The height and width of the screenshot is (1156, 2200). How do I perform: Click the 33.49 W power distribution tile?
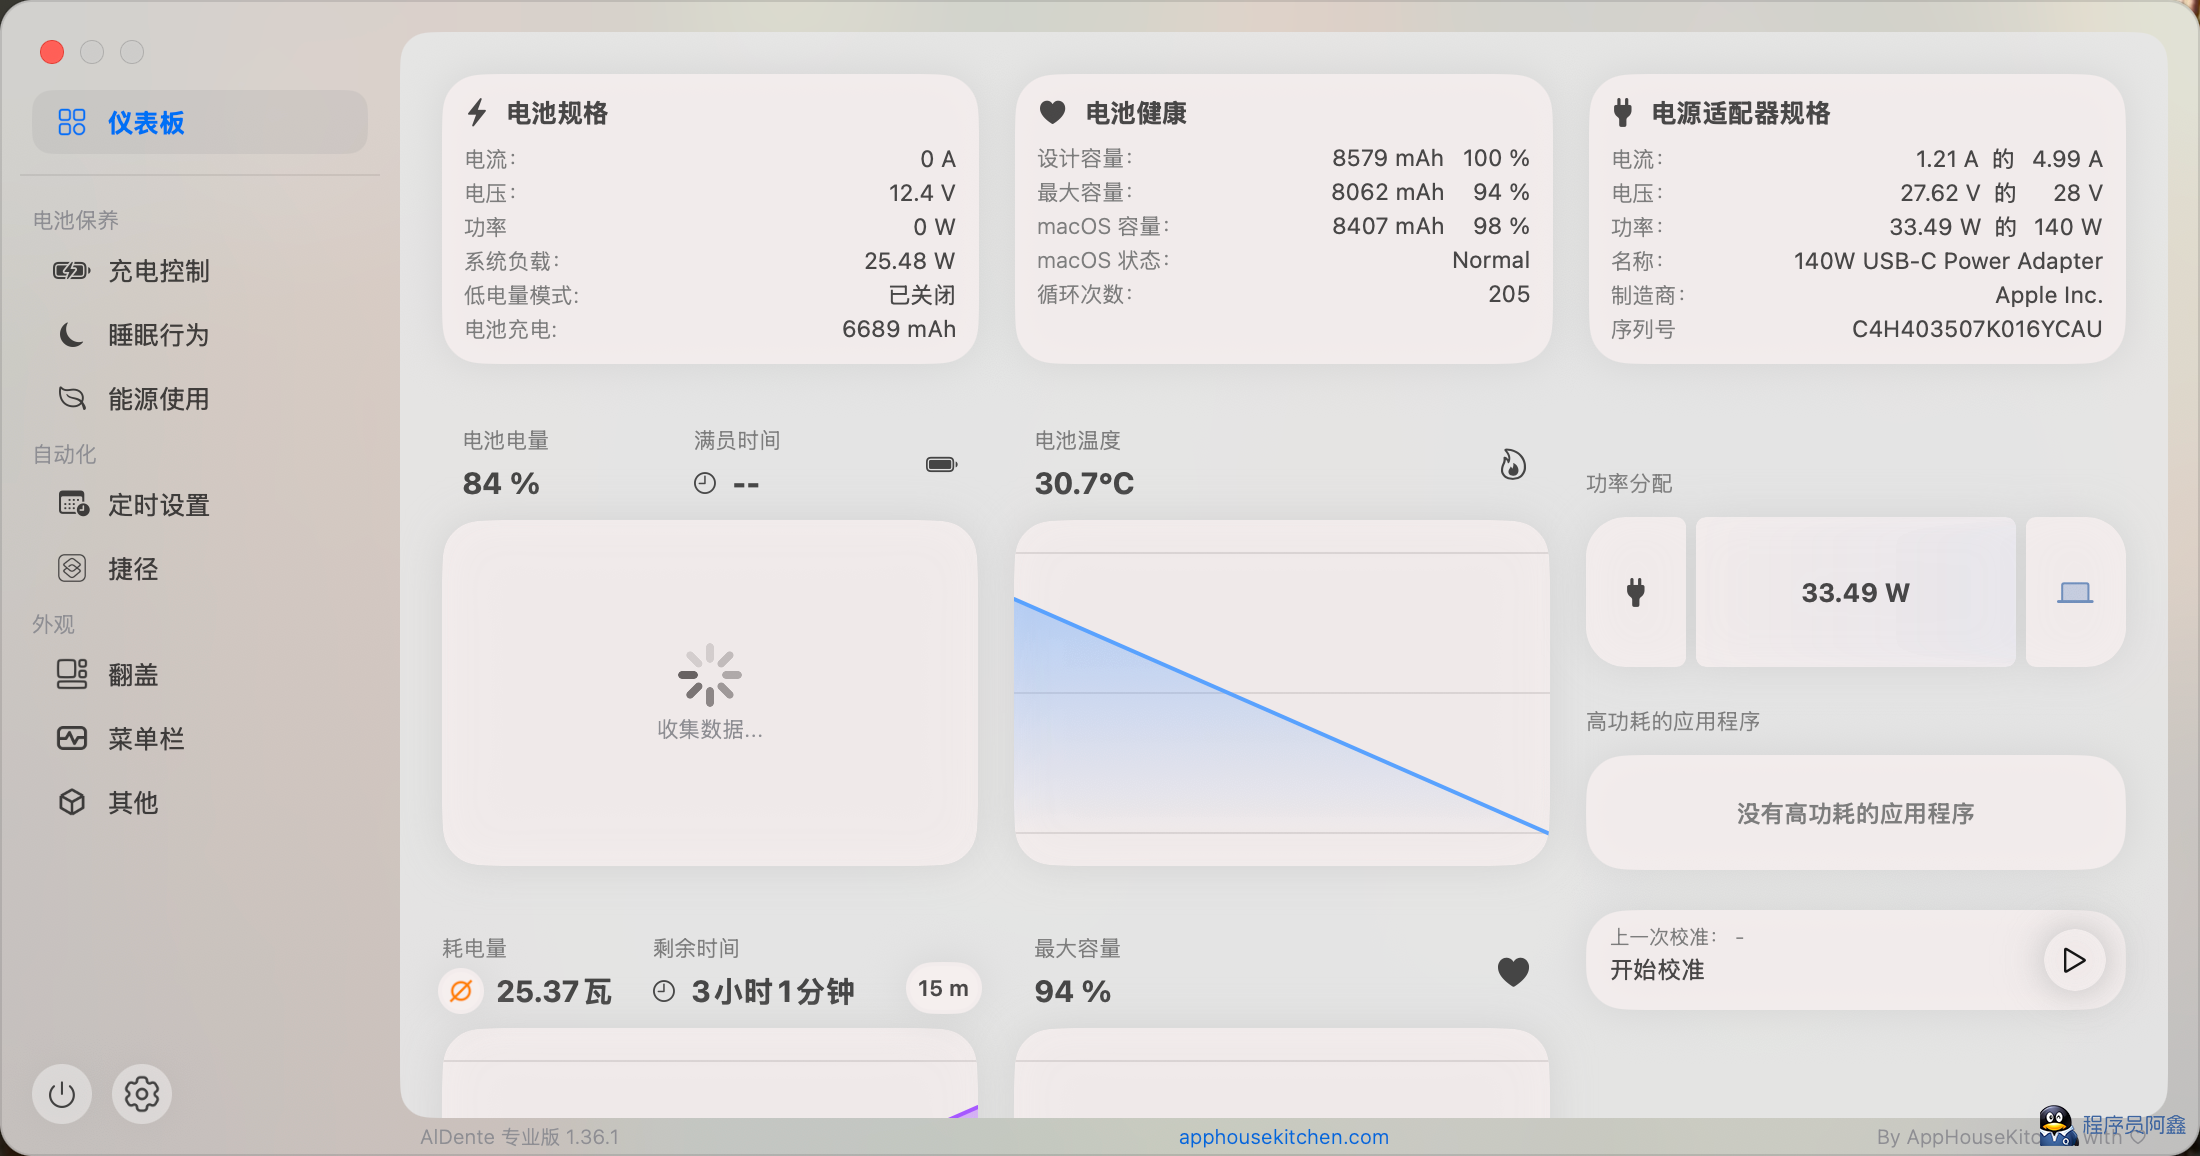click(1855, 592)
